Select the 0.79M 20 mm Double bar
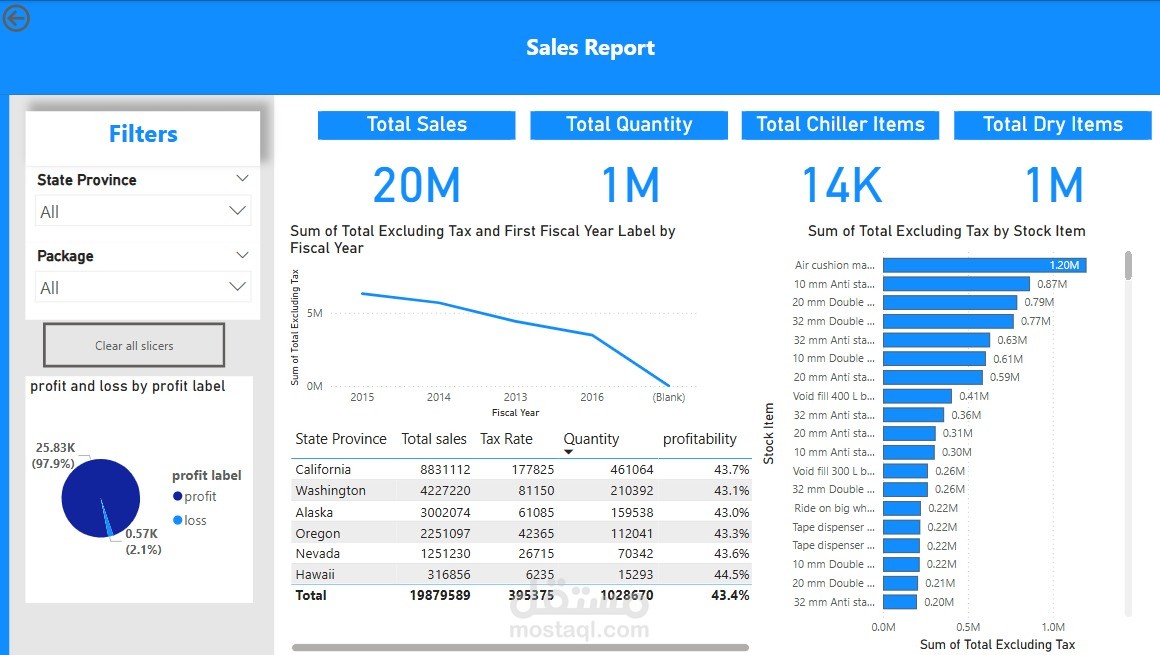The width and height of the screenshot is (1160, 655). pos(950,302)
